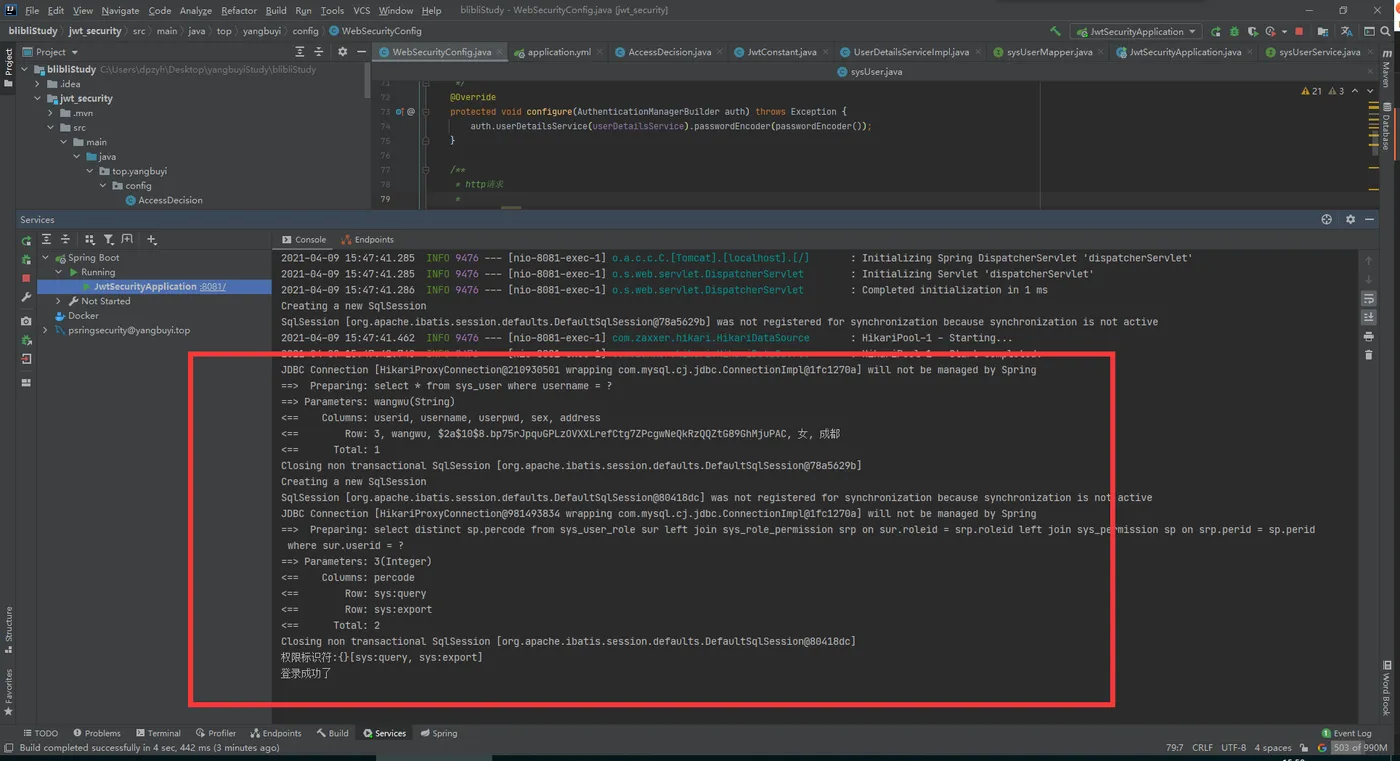1400x761 pixels.
Task: Click the red Stop icon in the top toolbar
Action: (1299, 32)
